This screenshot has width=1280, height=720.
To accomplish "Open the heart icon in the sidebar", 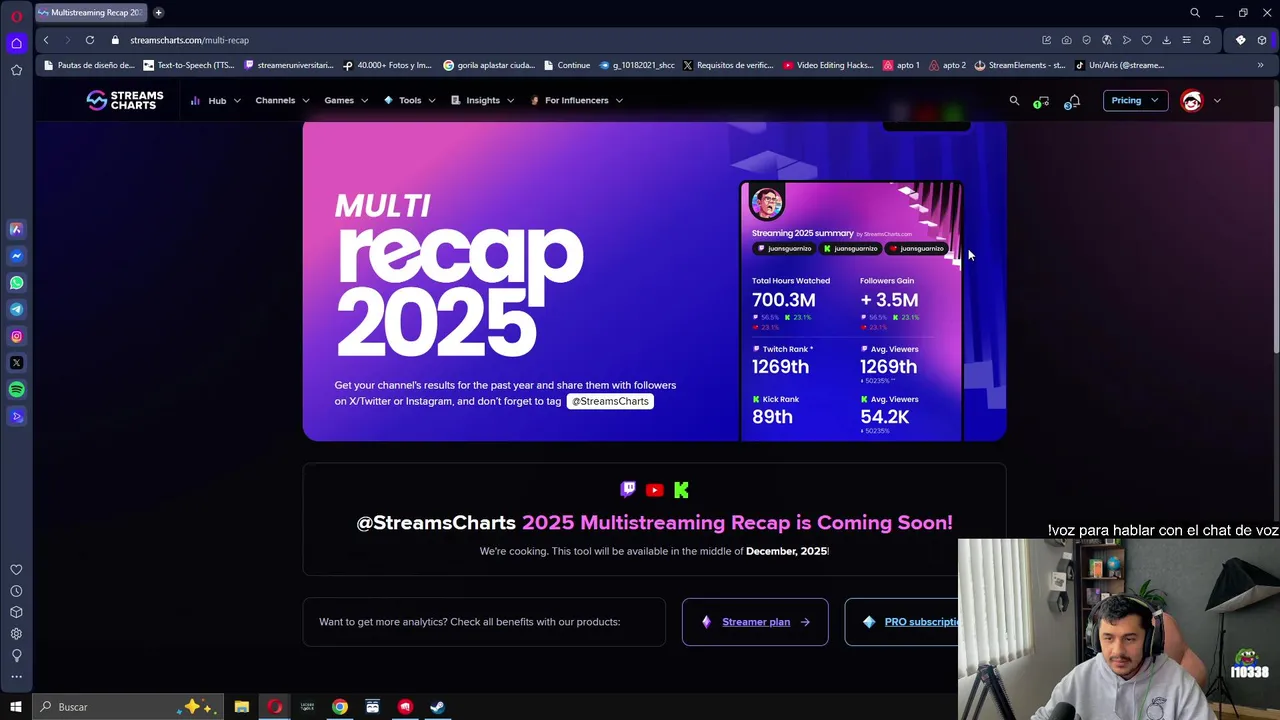I will click(16, 570).
